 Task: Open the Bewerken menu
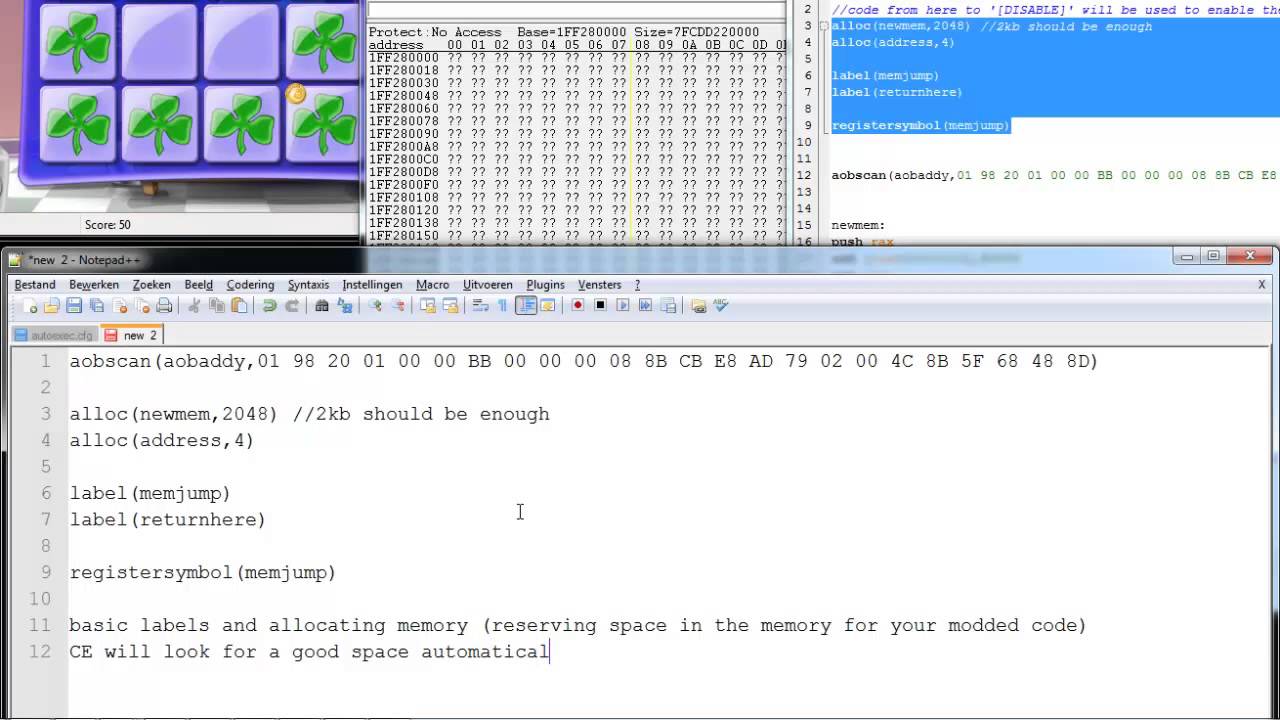(x=94, y=285)
